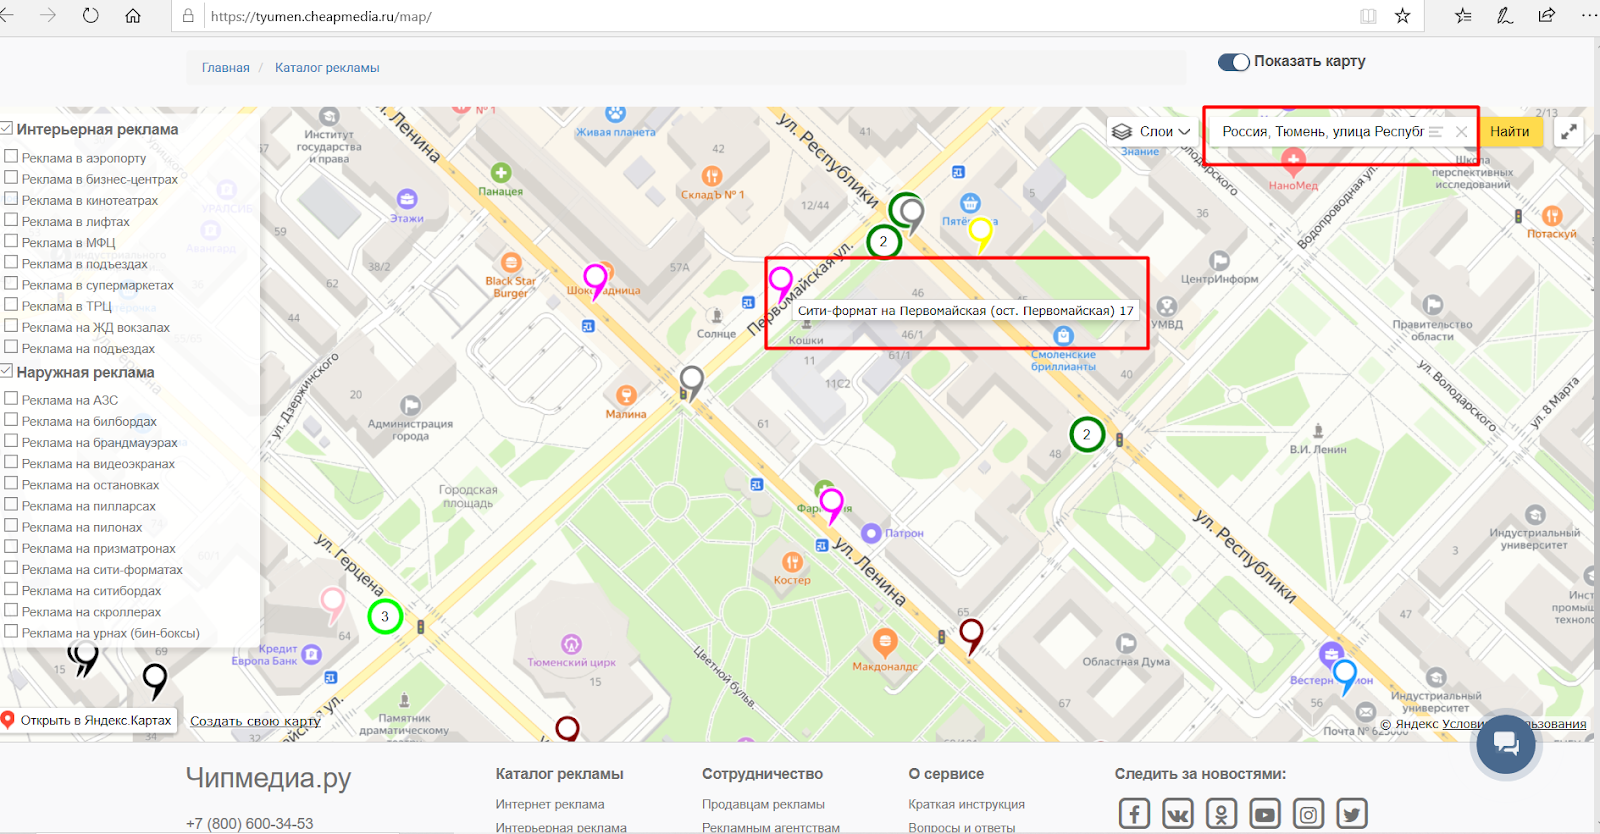Click the Тюменский цирк map marker
This screenshot has width=1600, height=834.
coord(571,644)
